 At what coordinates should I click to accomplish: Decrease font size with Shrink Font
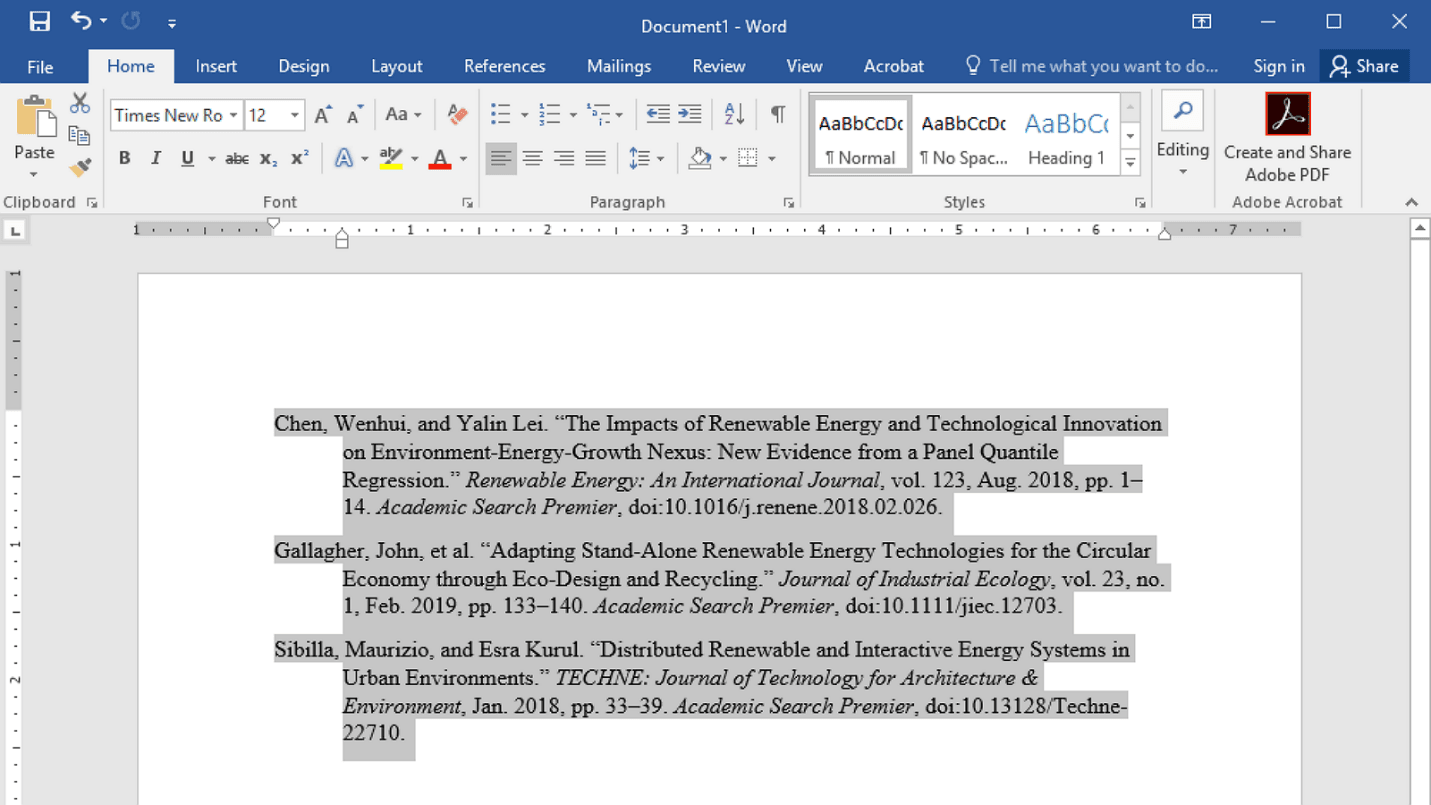click(x=355, y=115)
